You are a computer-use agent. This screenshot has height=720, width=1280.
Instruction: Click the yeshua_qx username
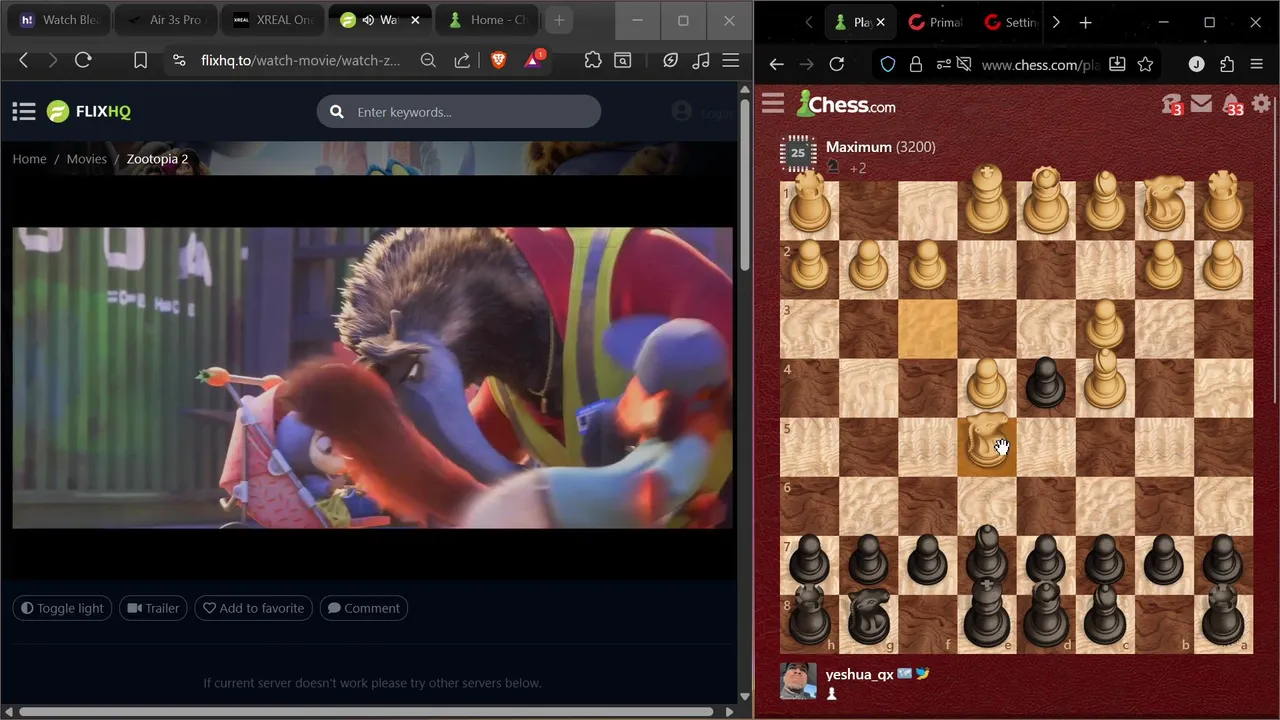(860, 674)
